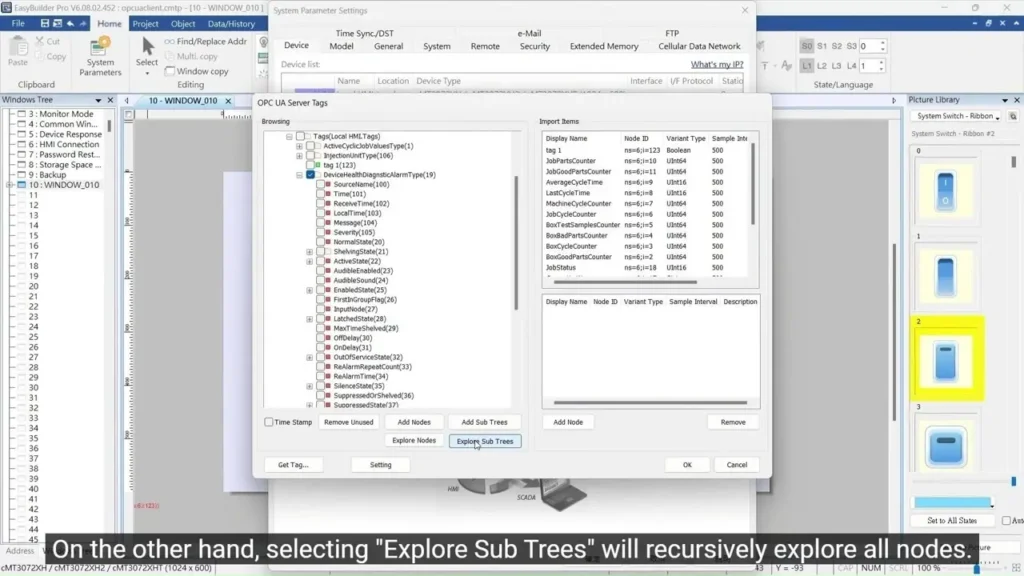Expand the ActiveState(22) tree node

(x=310, y=261)
